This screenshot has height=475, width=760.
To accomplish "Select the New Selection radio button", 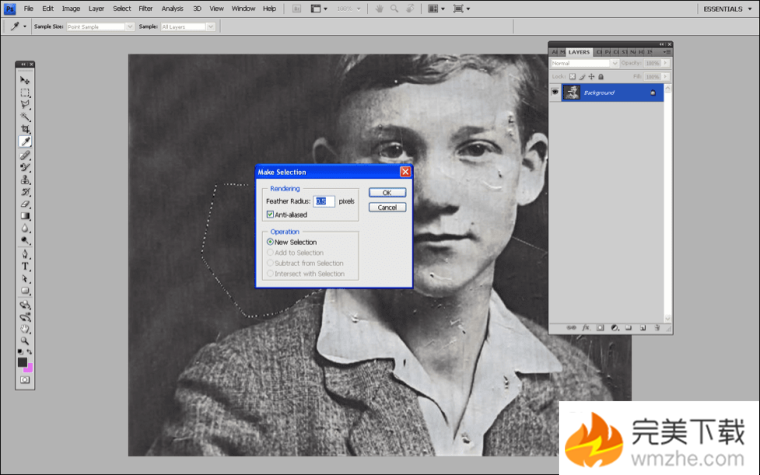I will tap(270, 242).
